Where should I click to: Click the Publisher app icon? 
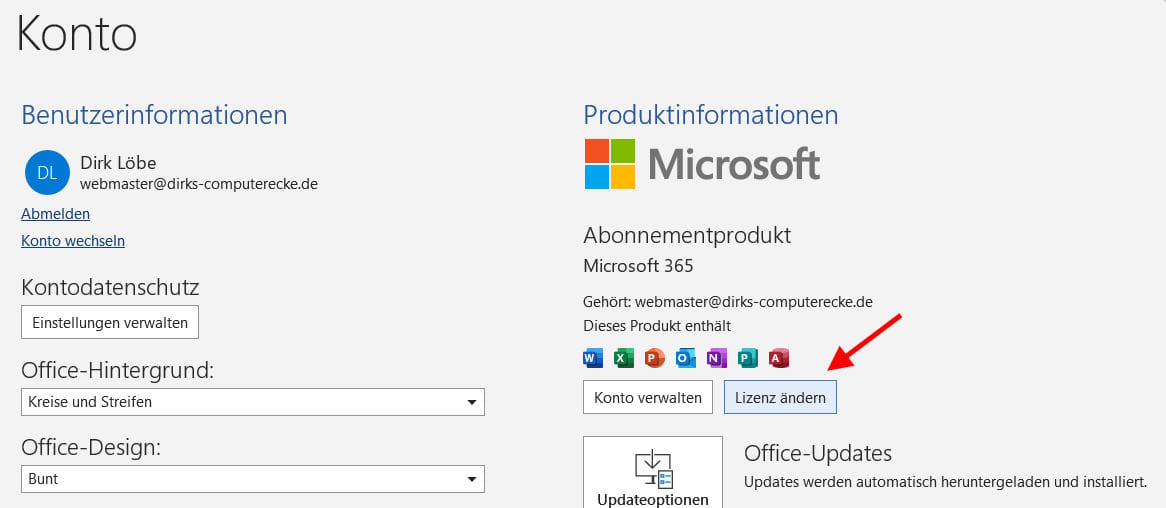coord(747,359)
